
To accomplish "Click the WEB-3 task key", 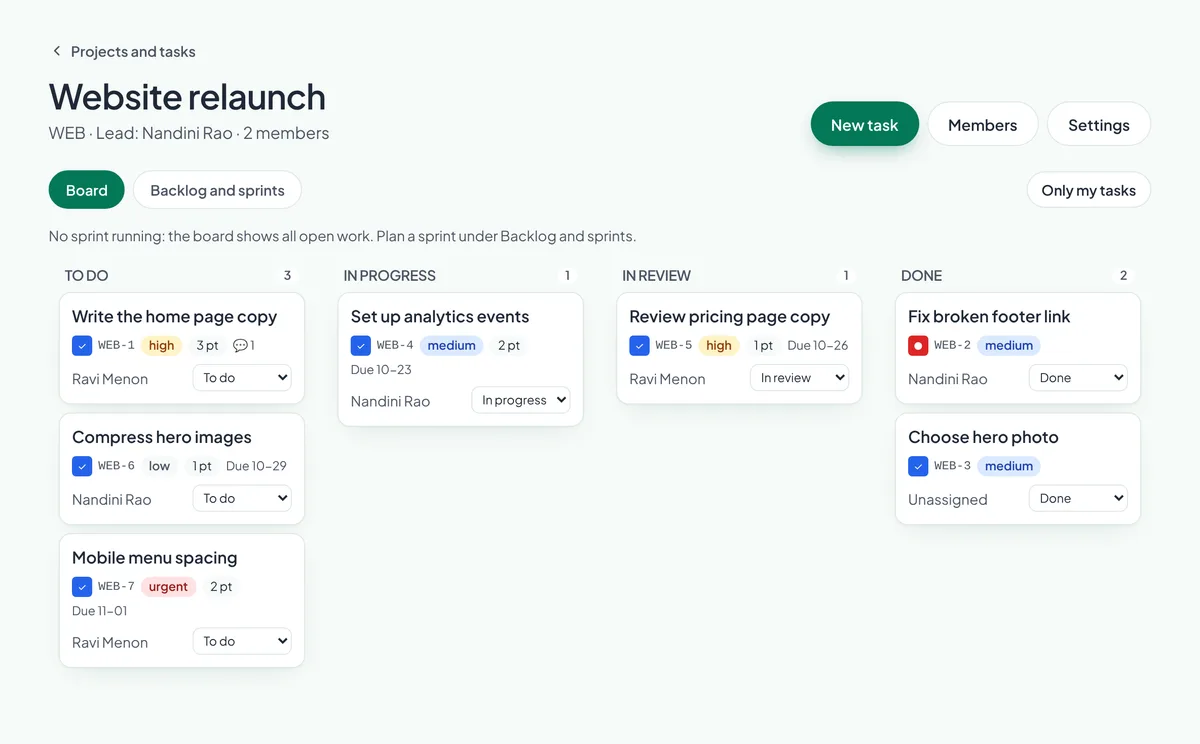I will (x=952, y=466).
